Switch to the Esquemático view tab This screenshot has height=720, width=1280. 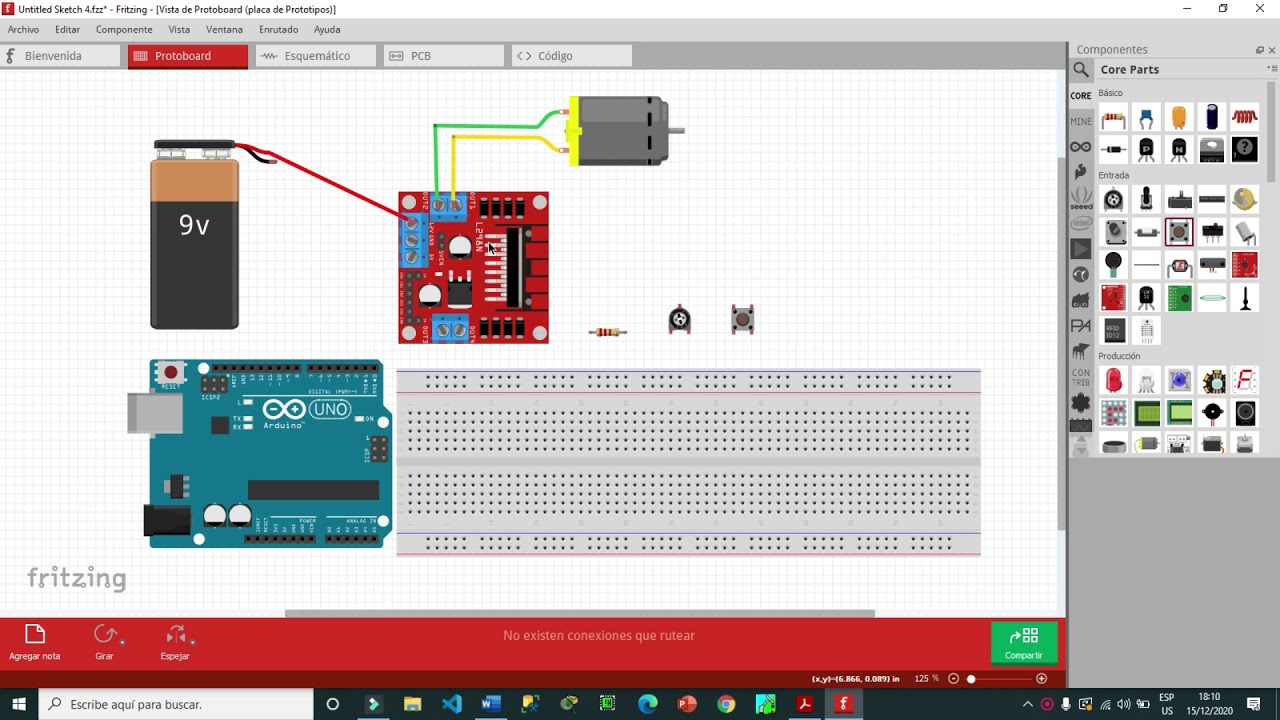[316, 56]
